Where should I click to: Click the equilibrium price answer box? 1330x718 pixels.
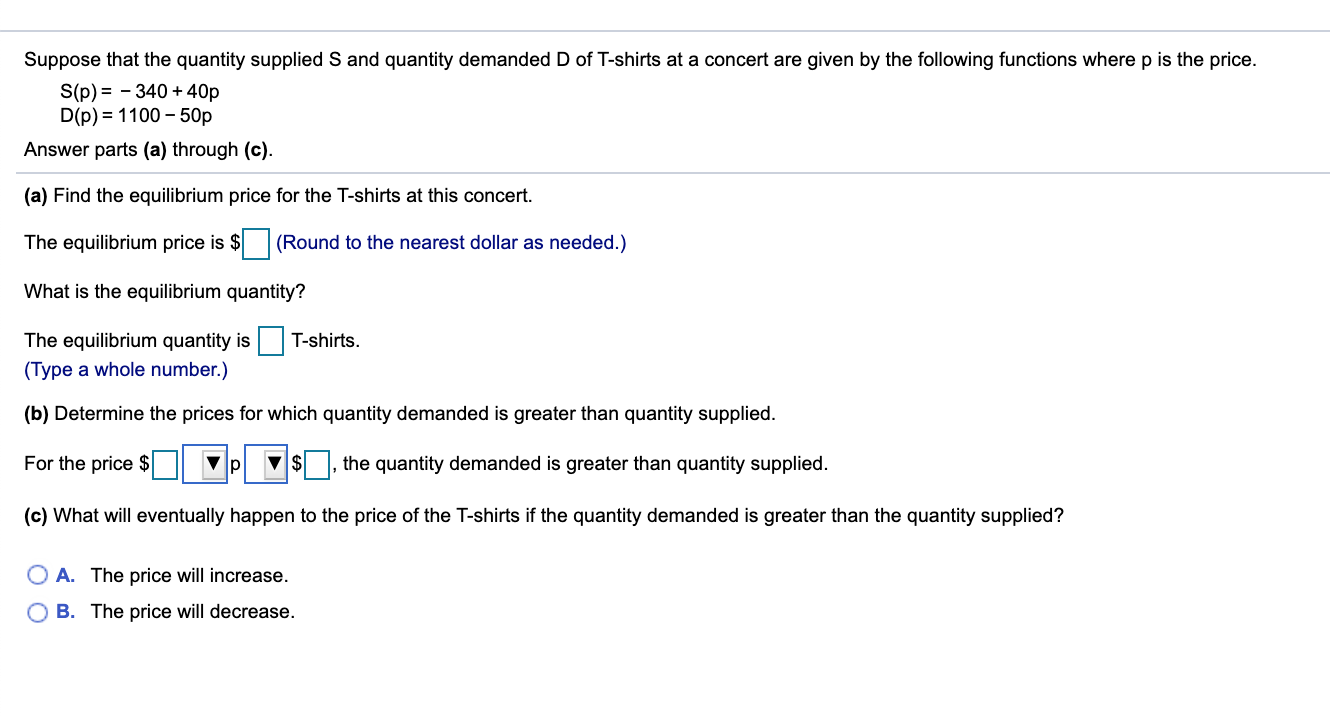[x=255, y=242]
